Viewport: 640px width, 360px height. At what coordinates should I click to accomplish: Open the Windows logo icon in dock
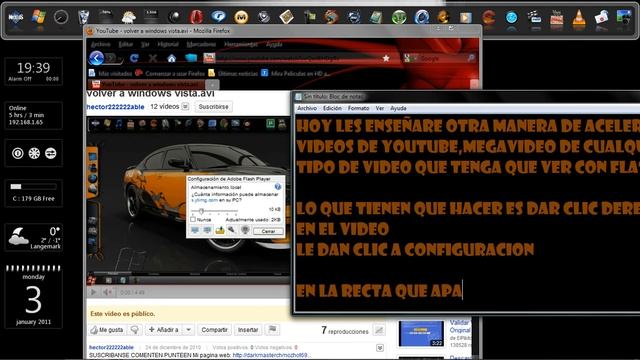[39, 17]
